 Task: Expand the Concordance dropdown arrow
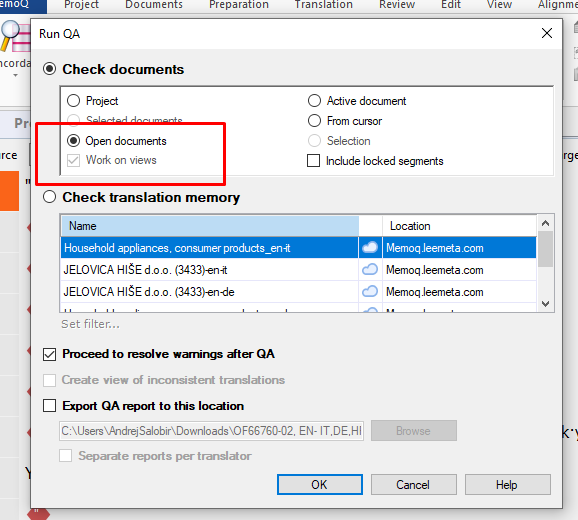pyautogui.click(x=15, y=76)
